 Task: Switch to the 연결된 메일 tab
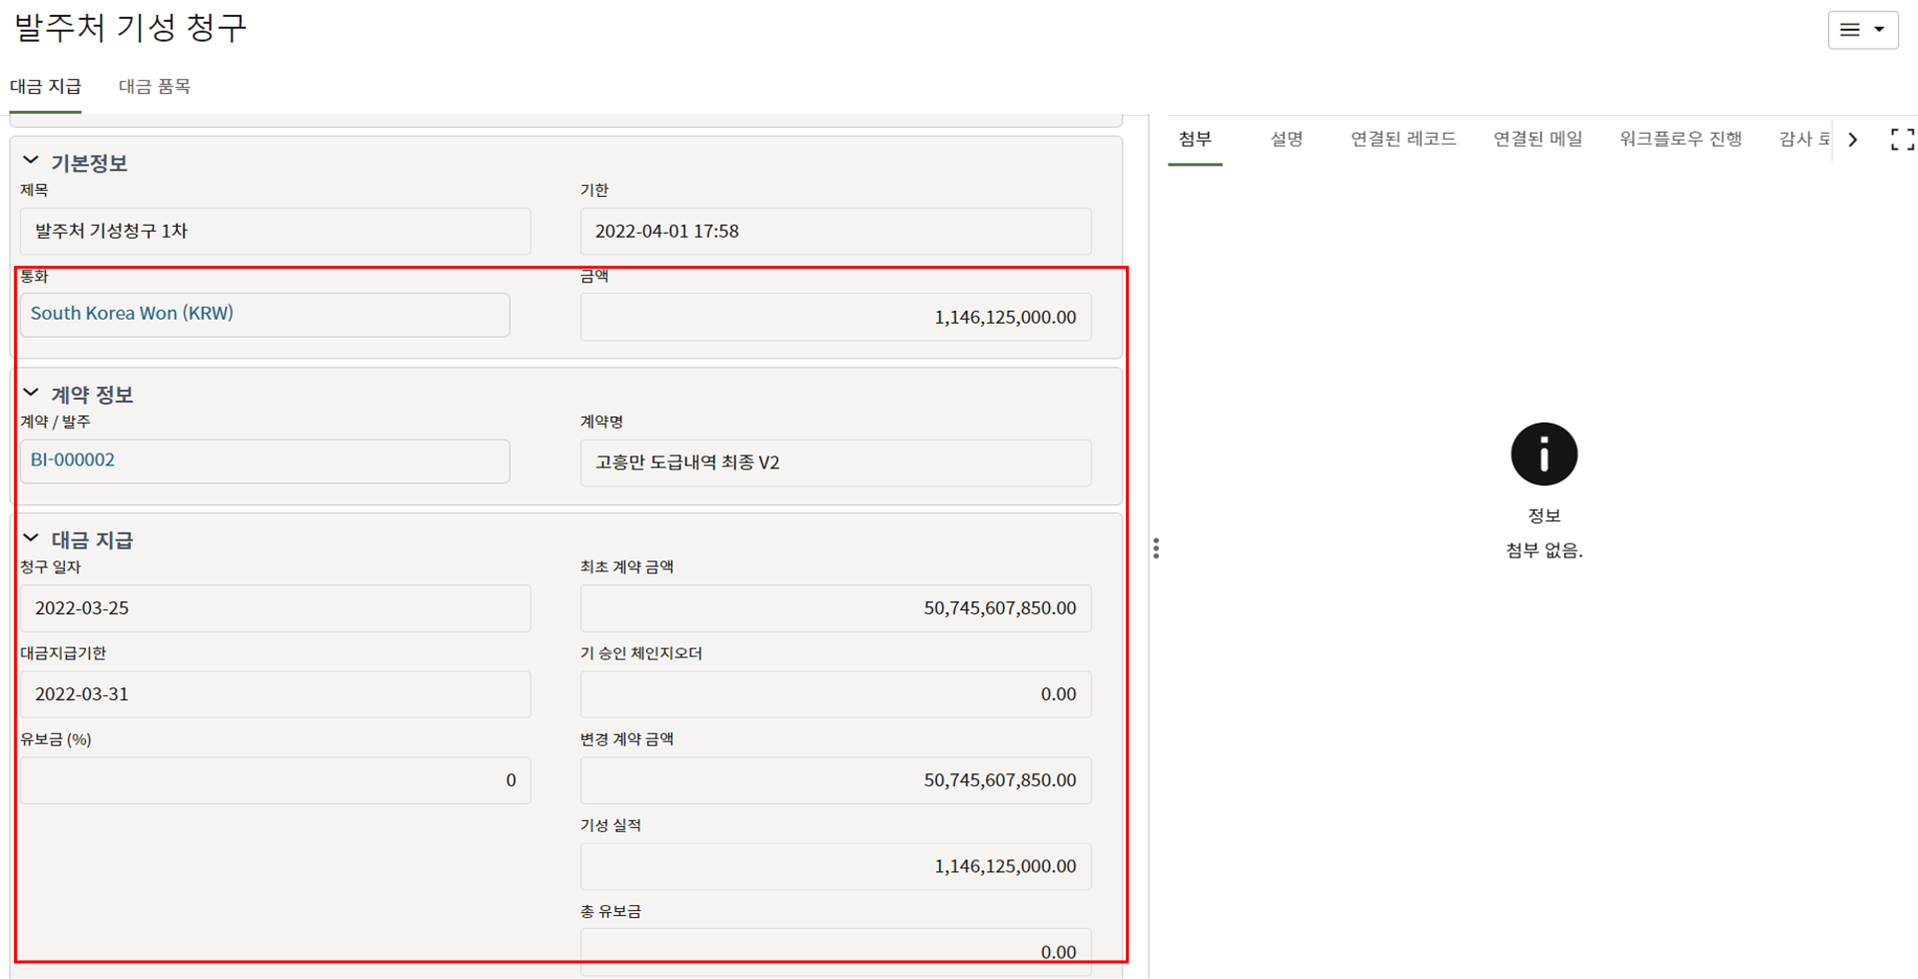point(1537,139)
